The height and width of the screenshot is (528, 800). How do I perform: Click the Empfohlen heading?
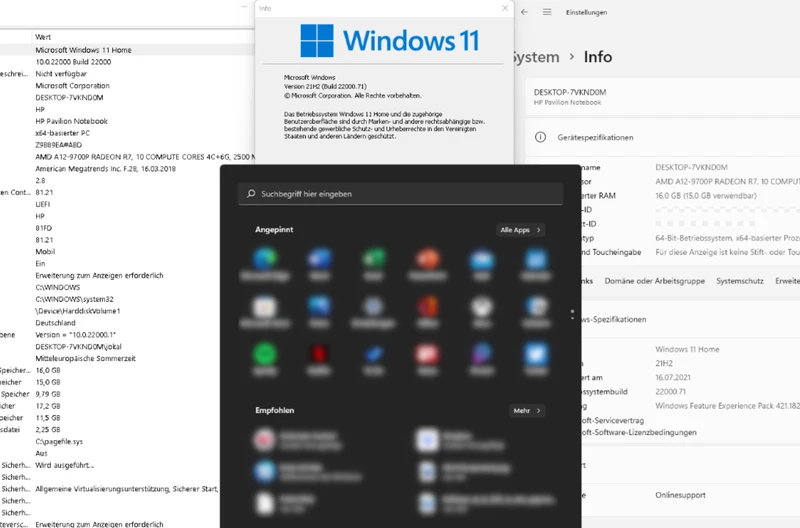[274, 410]
